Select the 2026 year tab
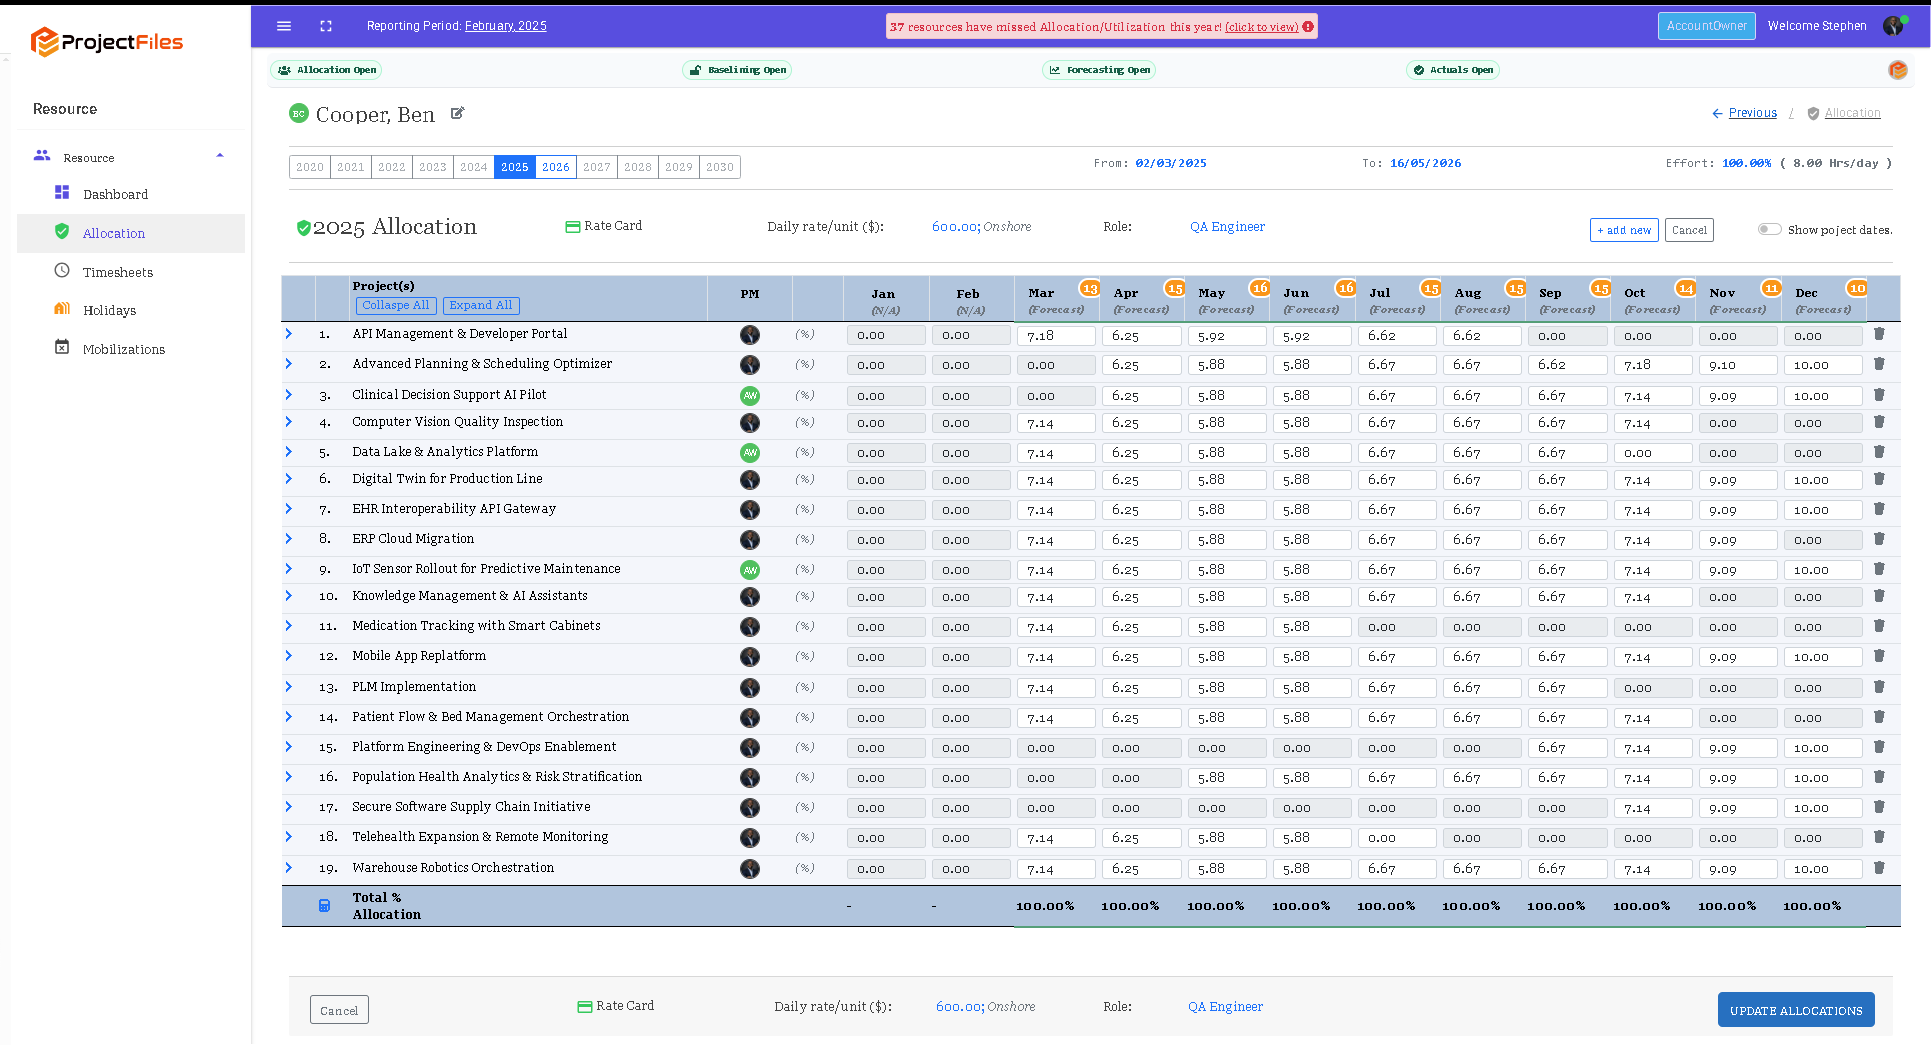Viewport: 1931px width, 1045px height. point(556,167)
